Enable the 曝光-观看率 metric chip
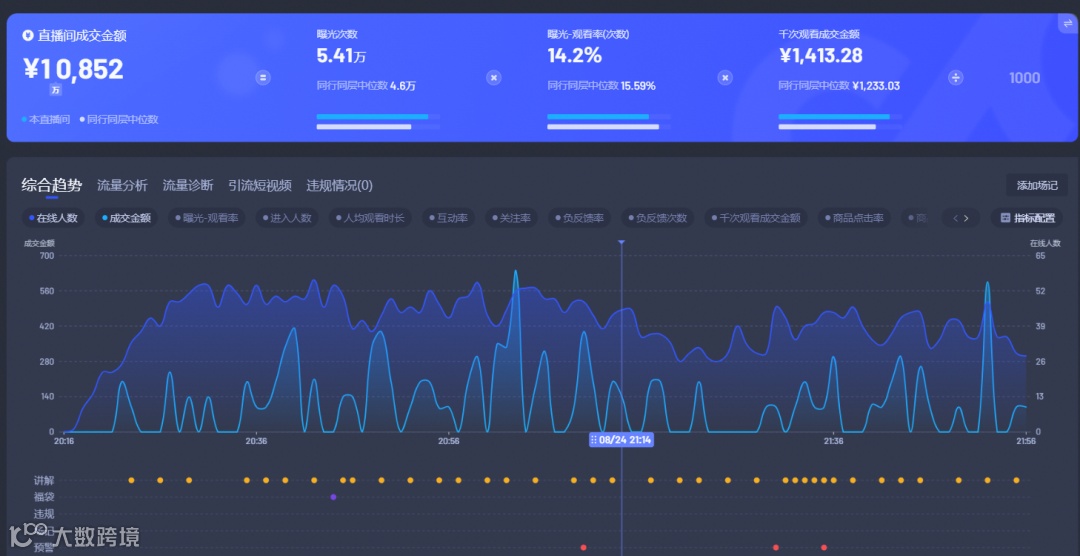The width and height of the screenshot is (1080, 556). [x=207, y=218]
